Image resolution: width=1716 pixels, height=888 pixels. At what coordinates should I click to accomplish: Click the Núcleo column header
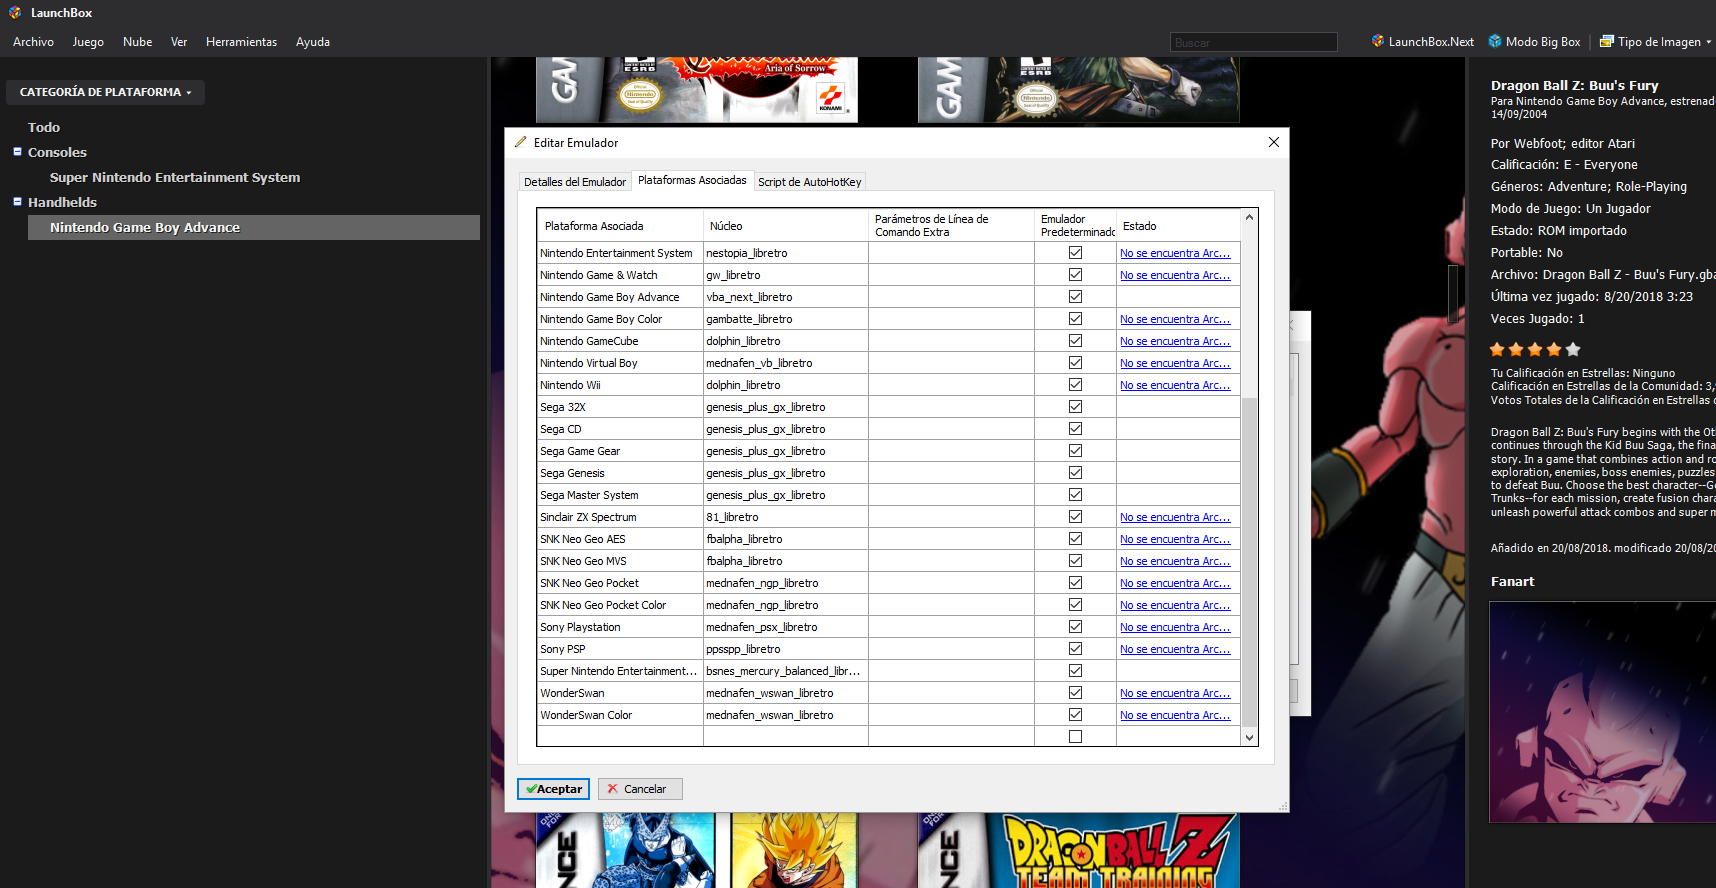click(x=786, y=226)
